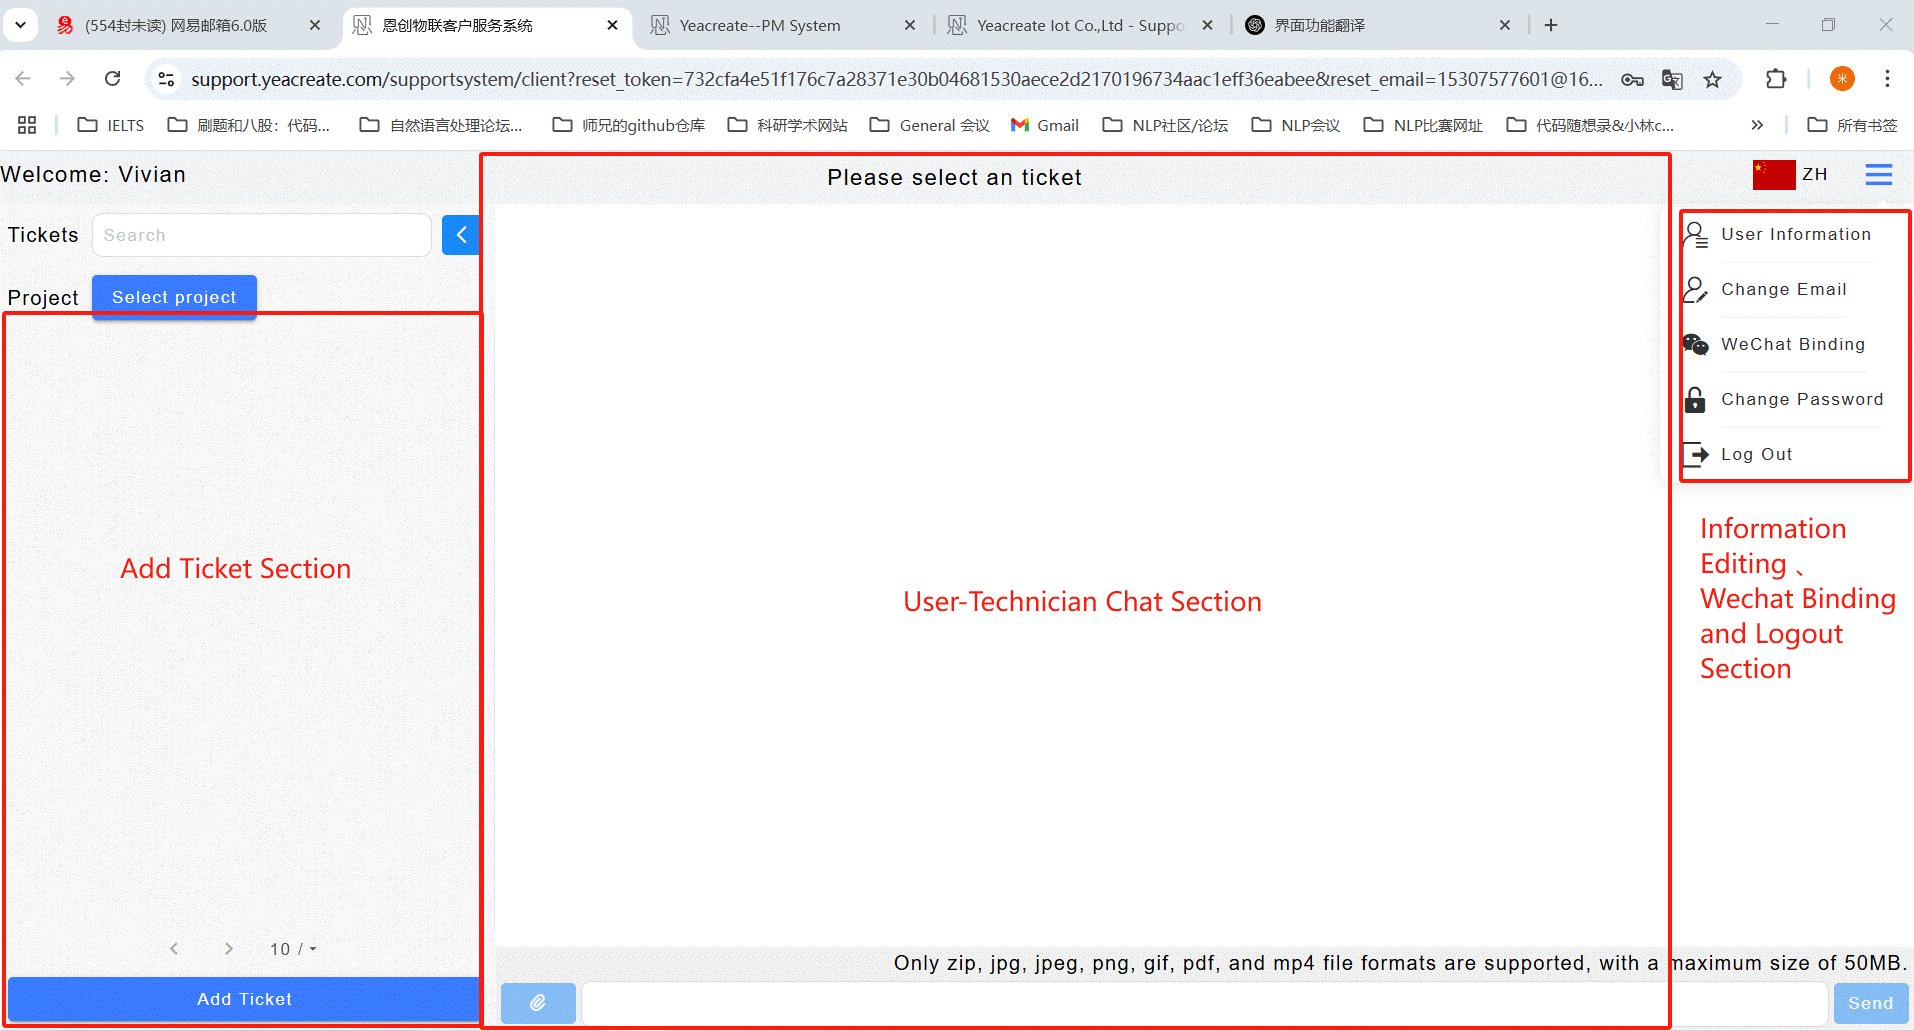This screenshot has height=1031, width=1914.
Task: Open the browser extensions puzzle icon
Action: [1776, 79]
